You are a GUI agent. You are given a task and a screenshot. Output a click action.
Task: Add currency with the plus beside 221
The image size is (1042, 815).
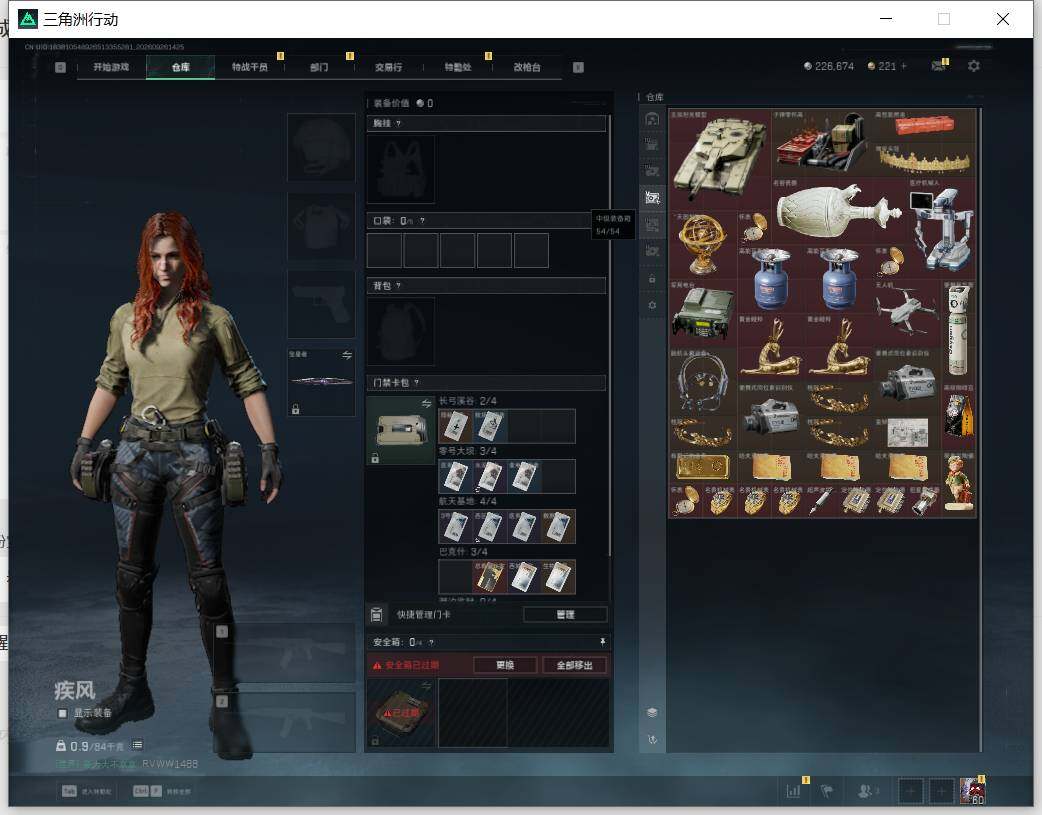904,66
